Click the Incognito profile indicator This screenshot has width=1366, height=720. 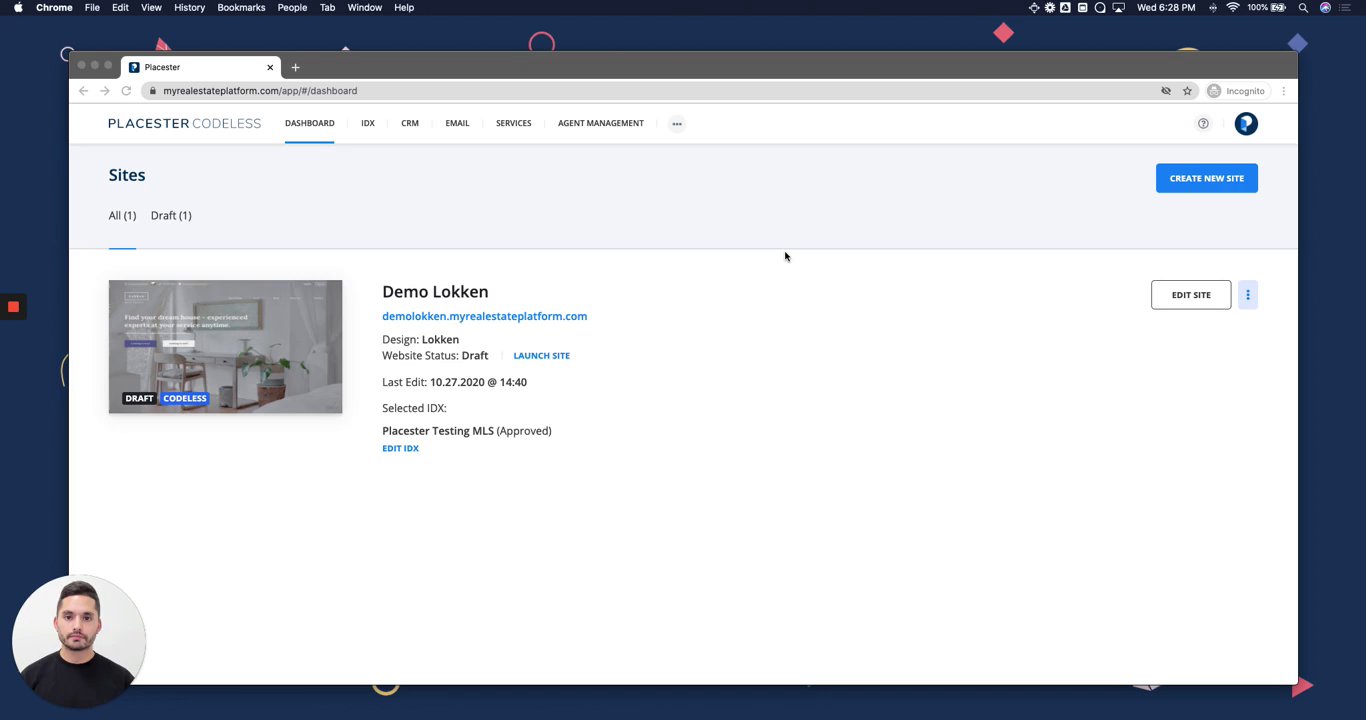click(x=1236, y=91)
